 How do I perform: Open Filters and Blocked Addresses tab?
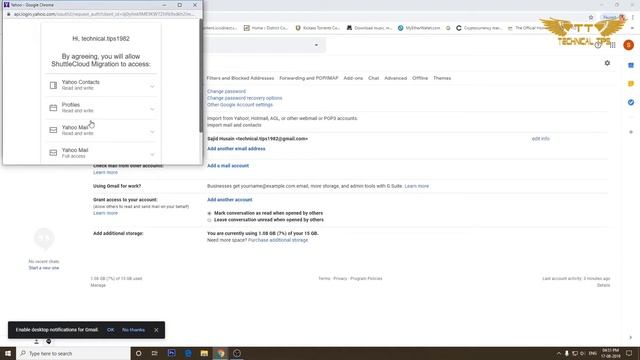[x=240, y=78]
